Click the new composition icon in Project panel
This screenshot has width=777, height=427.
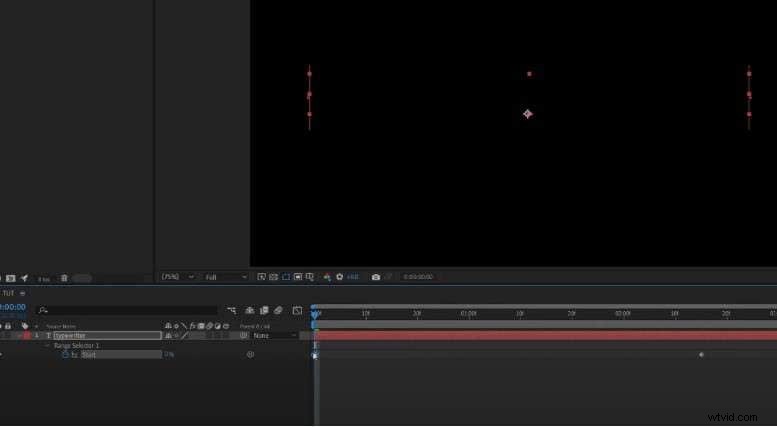[10, 278]
